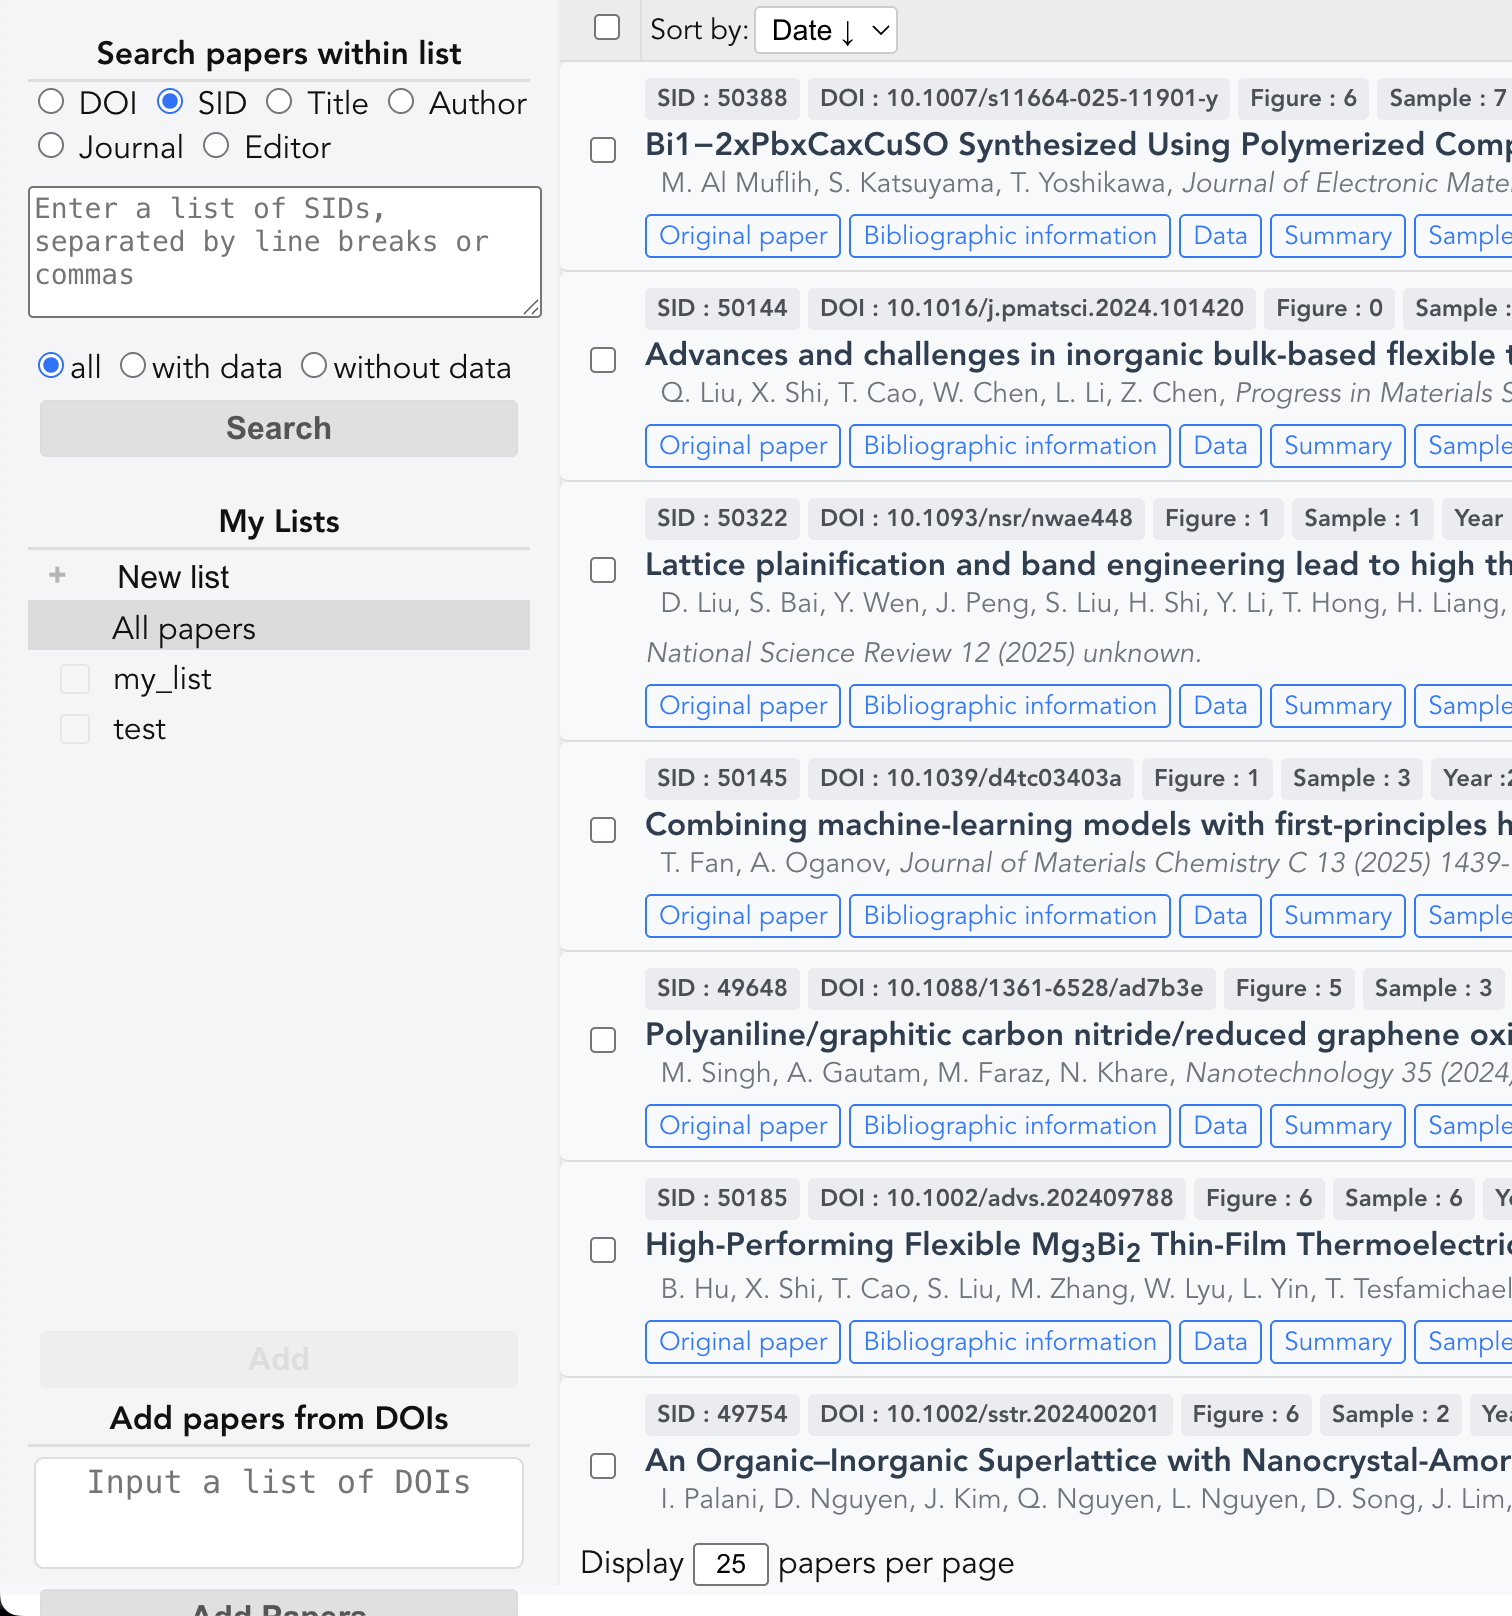
Task: Click the plus icon beside New list
Action: tap(58, 575)
